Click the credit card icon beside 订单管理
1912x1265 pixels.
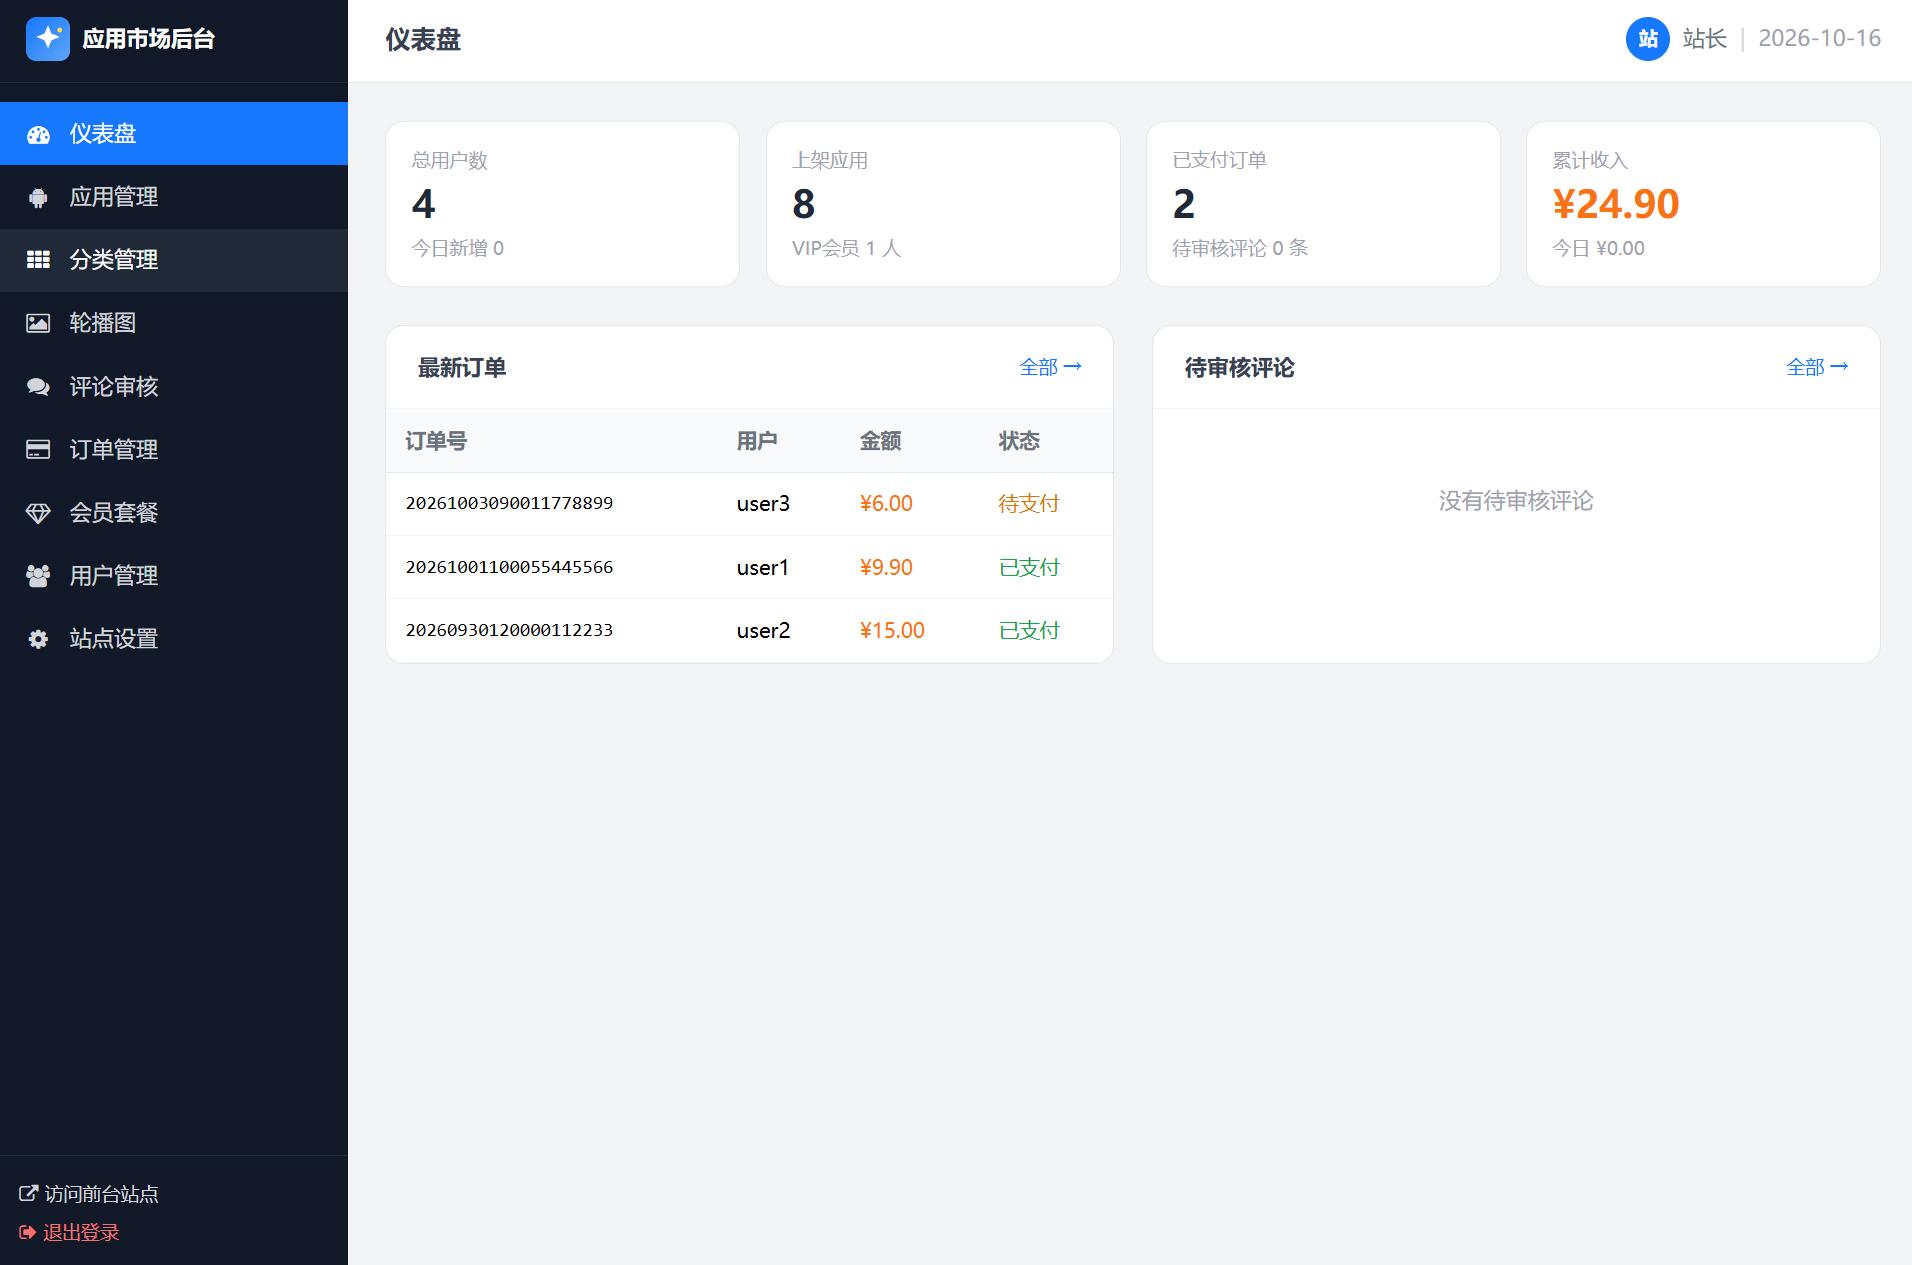pos(38,450)
